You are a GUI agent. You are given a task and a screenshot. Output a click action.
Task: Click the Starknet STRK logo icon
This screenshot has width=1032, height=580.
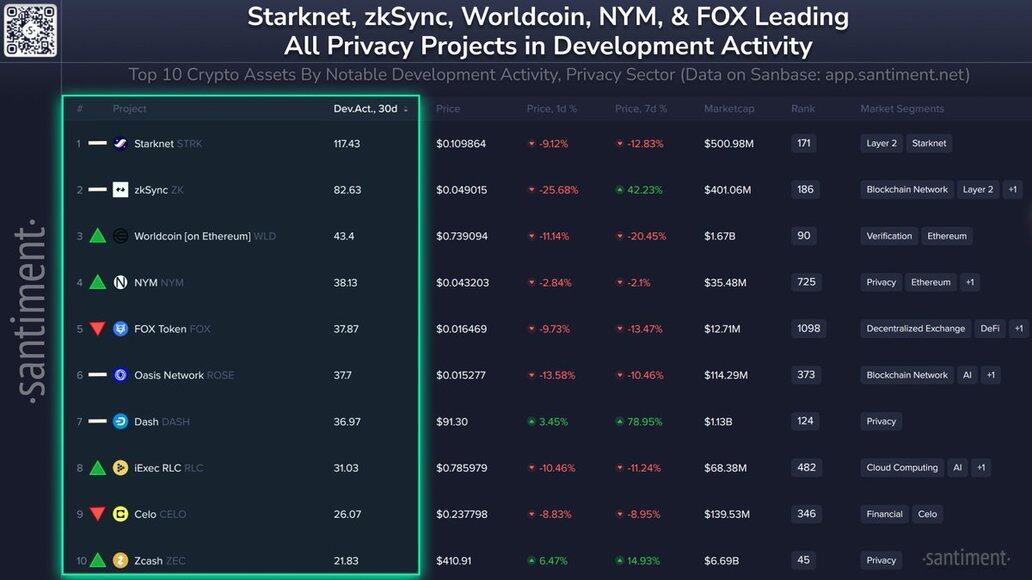tap(120, 143)
